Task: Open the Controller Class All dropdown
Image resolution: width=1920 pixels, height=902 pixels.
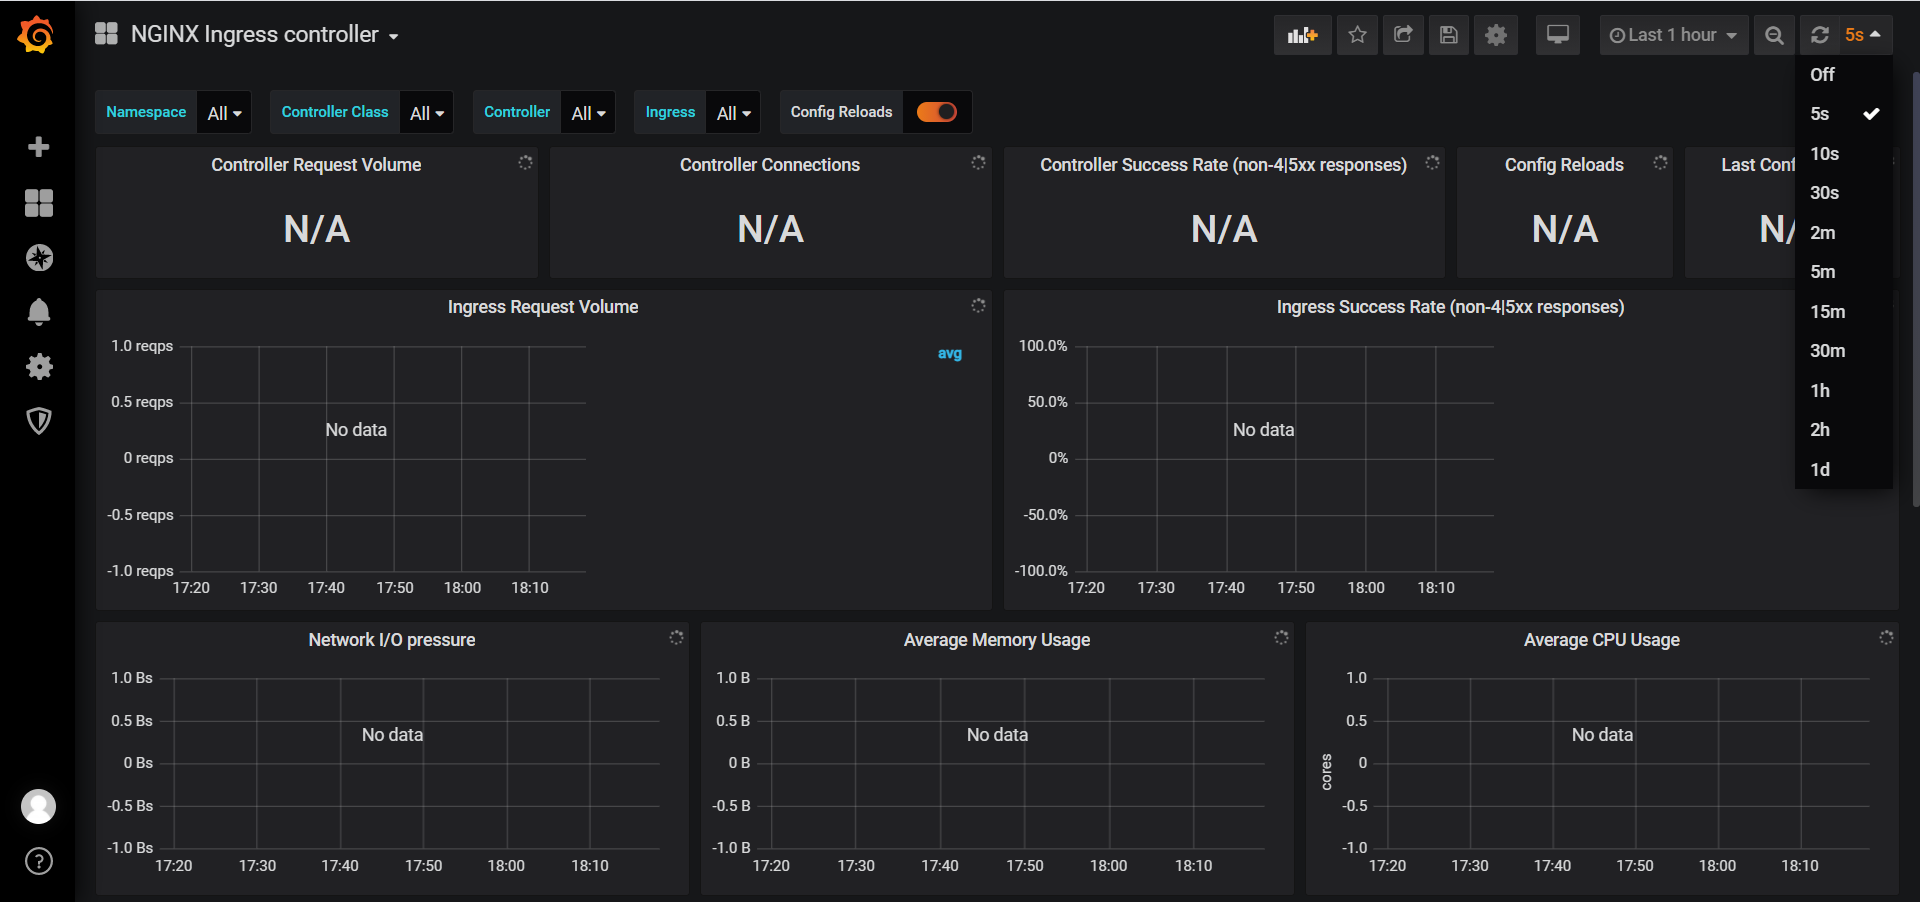Action: 427,113
